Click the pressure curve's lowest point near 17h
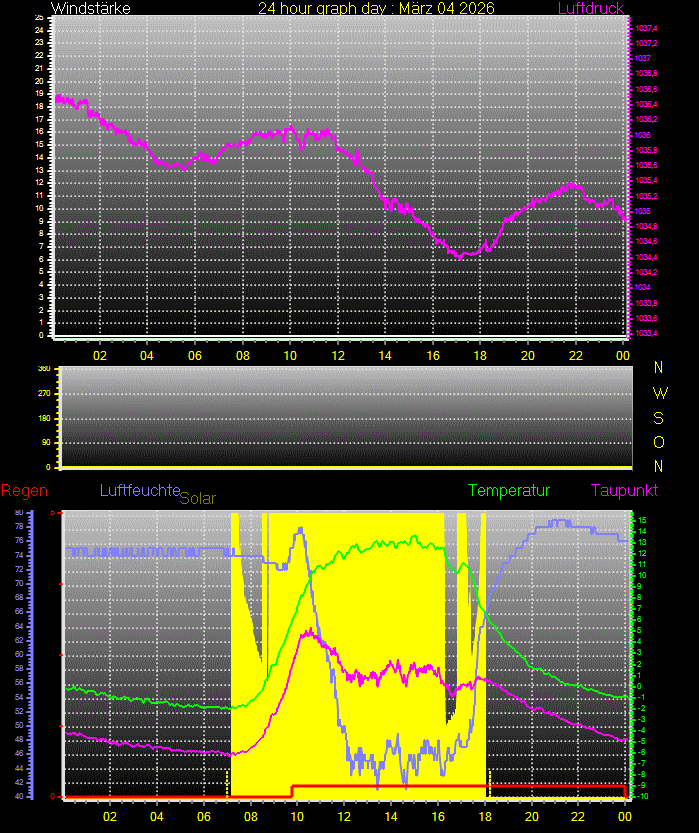 tap(461, 257)
